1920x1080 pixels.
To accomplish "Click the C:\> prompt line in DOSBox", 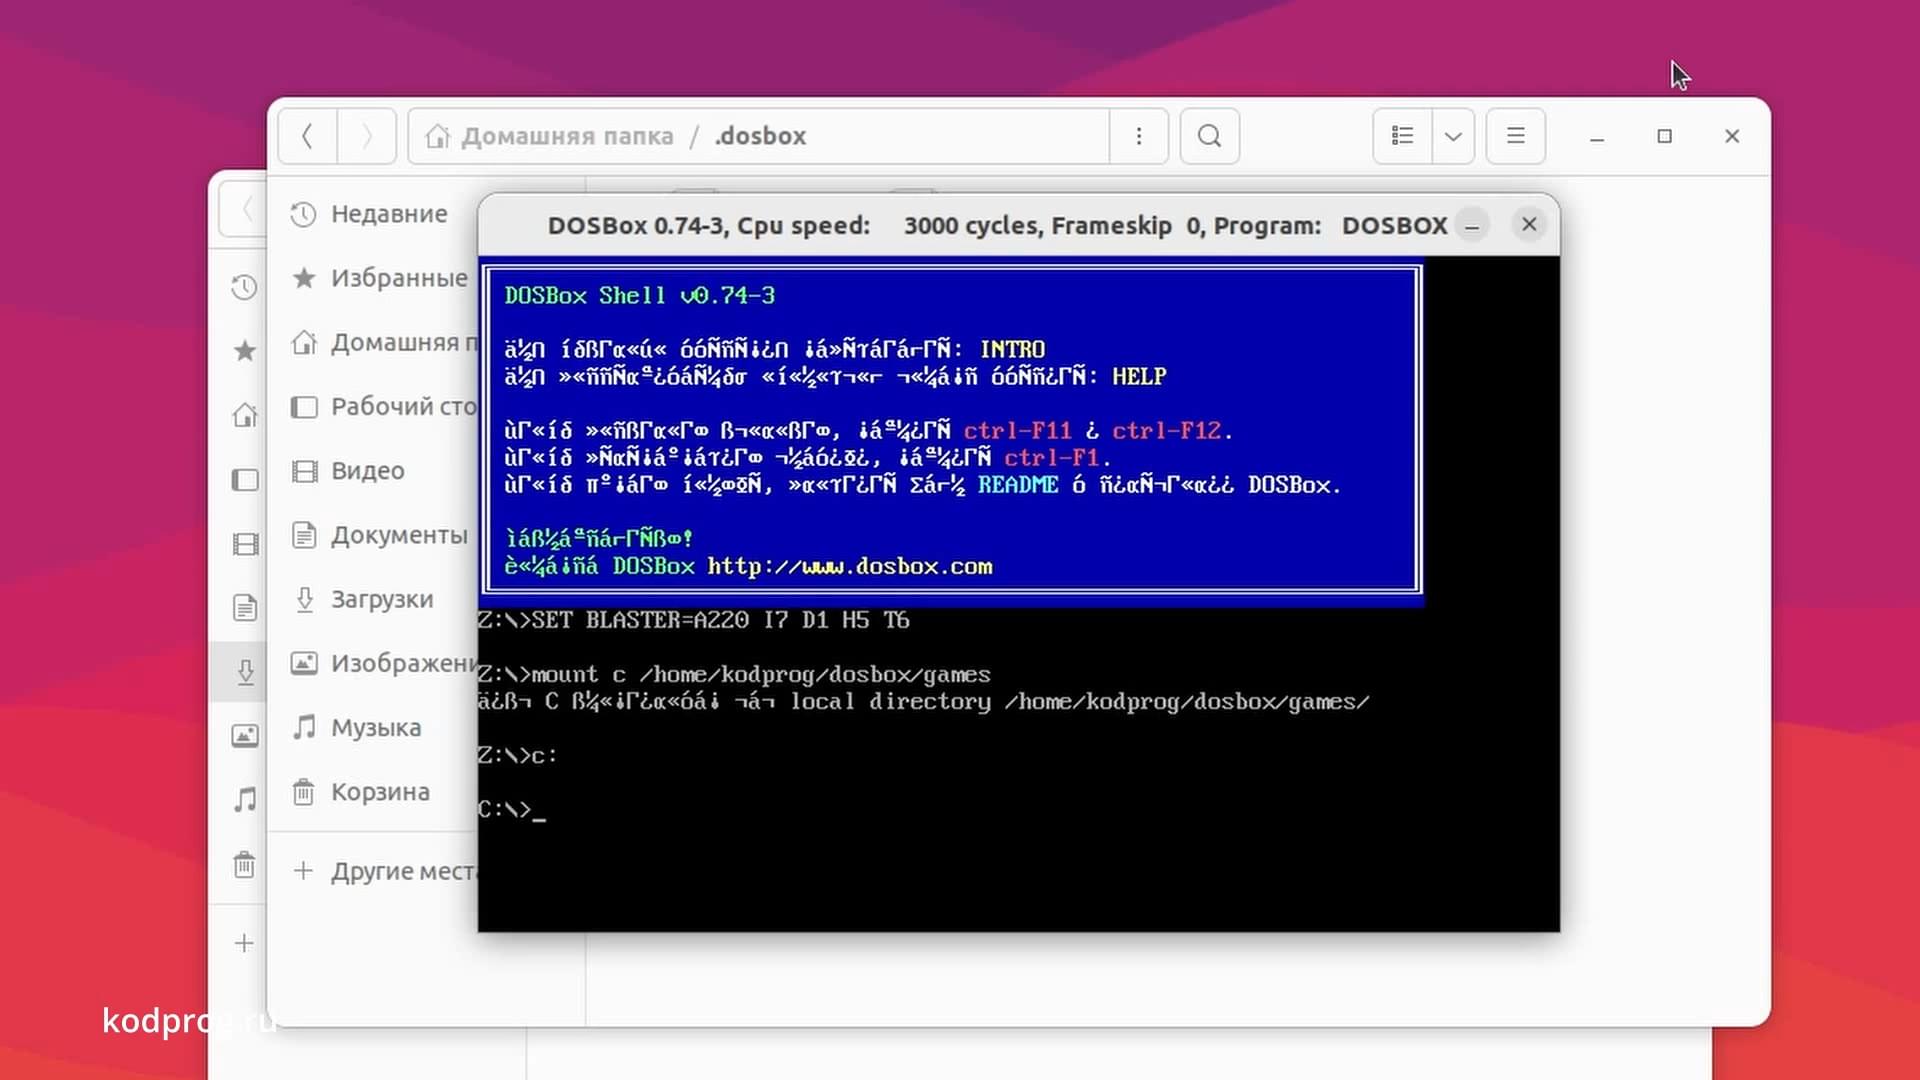I will pos(511,810).
